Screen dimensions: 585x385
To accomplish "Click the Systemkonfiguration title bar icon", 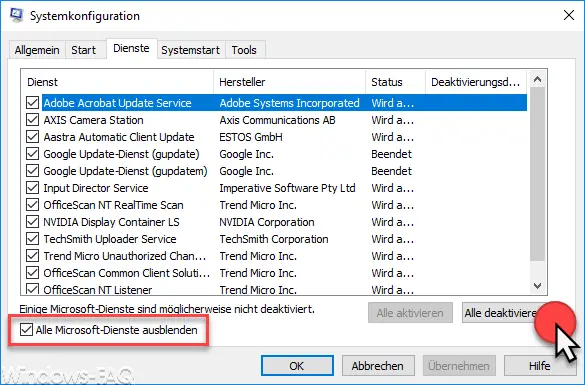I will coord(16,15).
